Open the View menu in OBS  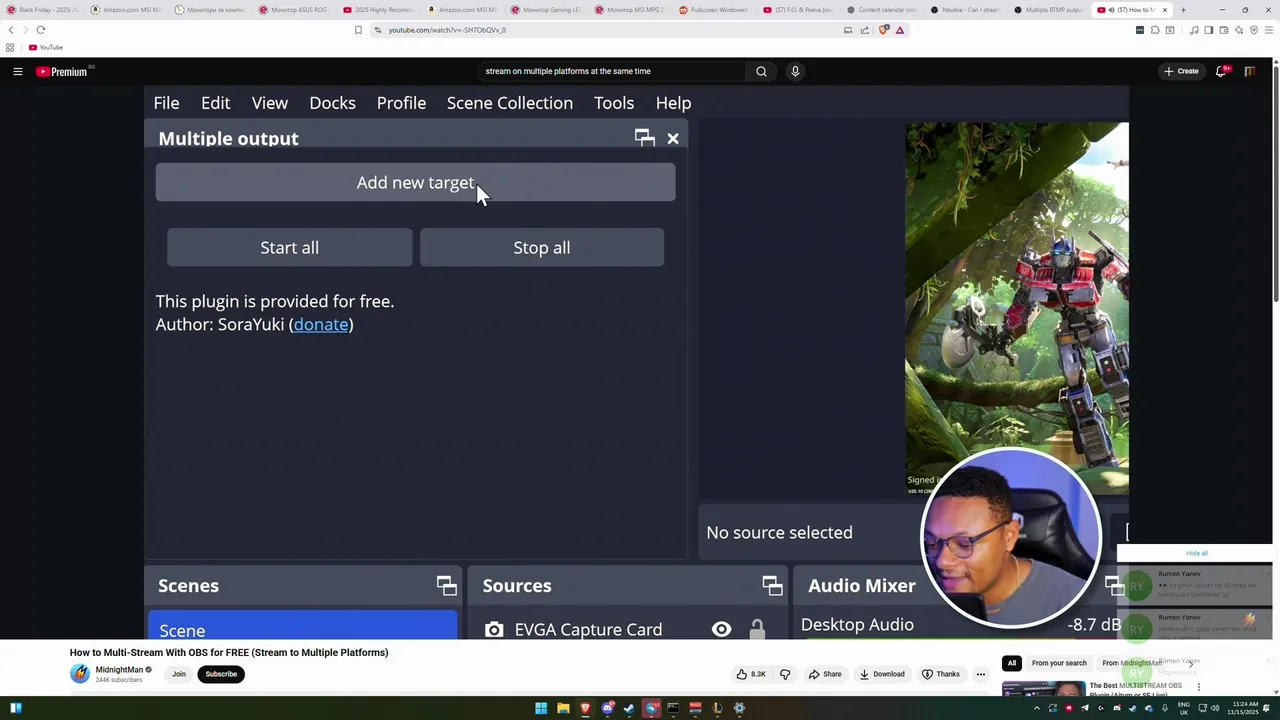tap(270, 103)
